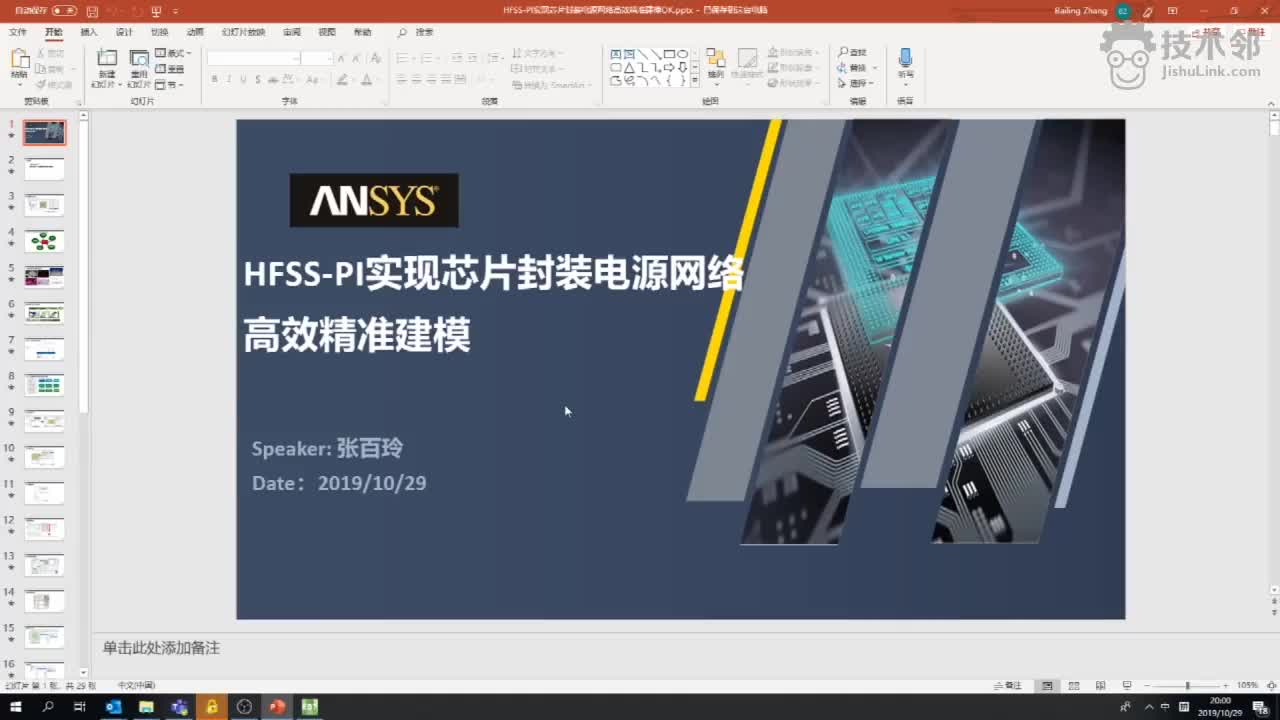Click the Reuse Slides icon
Screen dimensions: 1280x720
point(139,58)
